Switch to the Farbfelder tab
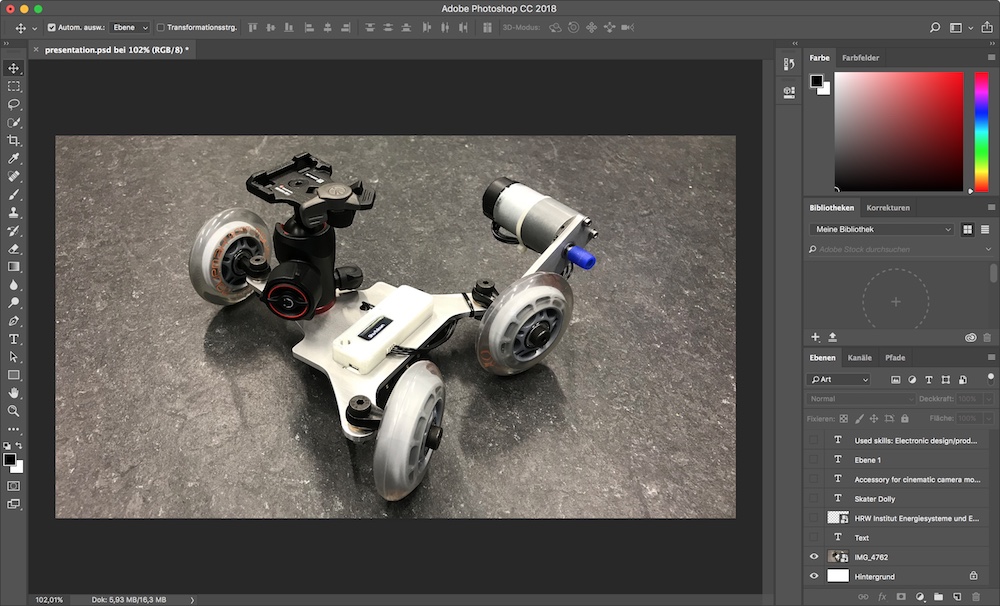Screen dimensions: 1000x606 click(860, 57)
